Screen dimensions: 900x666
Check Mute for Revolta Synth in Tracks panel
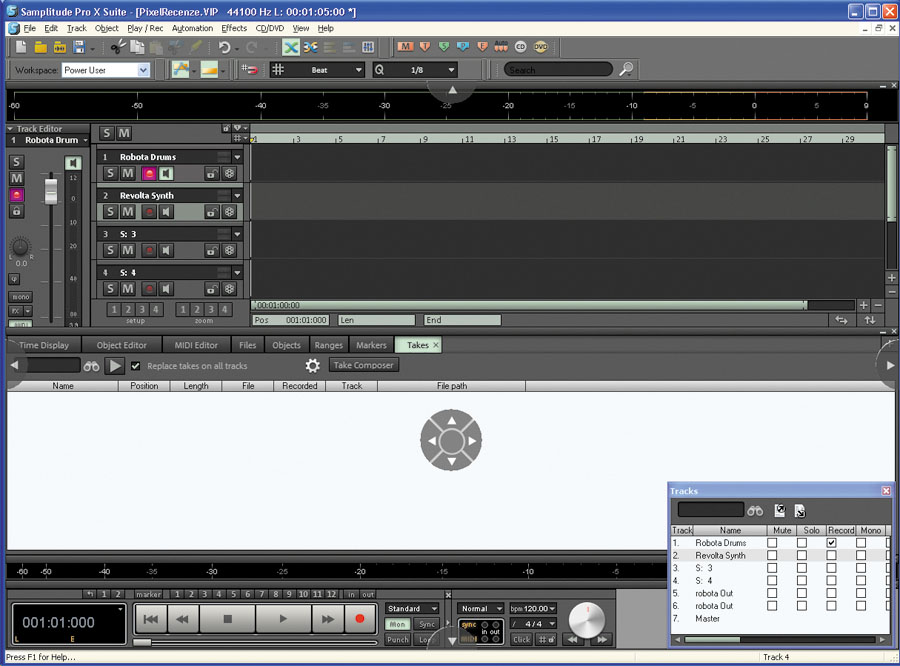pos(772,555)
